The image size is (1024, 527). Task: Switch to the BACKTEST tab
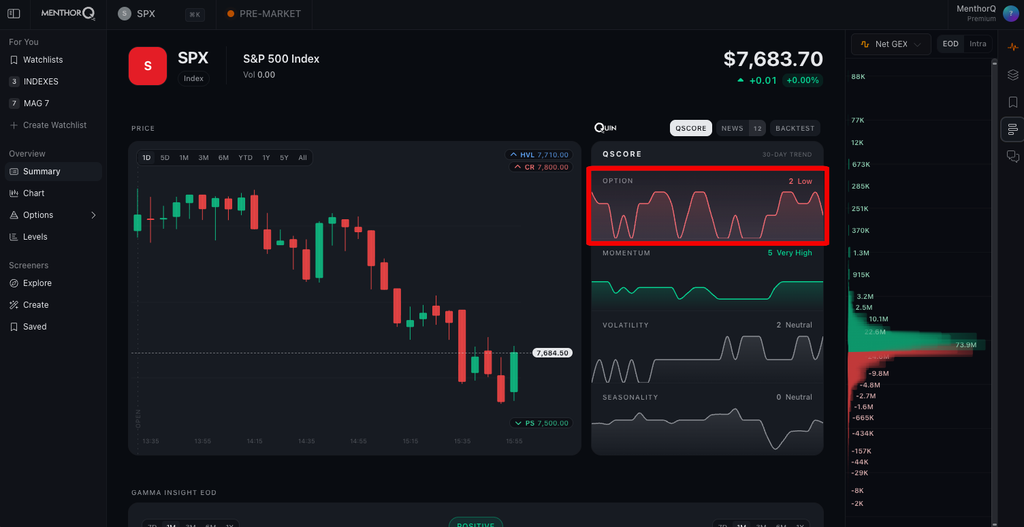pyautogui.click(x=795, y=128)
